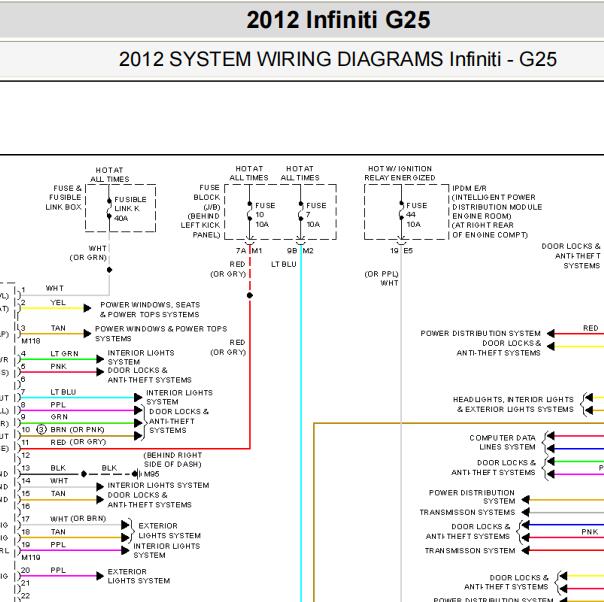Click connector label '9B M2'
The height and width of the screenshot is (602, 604).
click(x=300, y=251)
